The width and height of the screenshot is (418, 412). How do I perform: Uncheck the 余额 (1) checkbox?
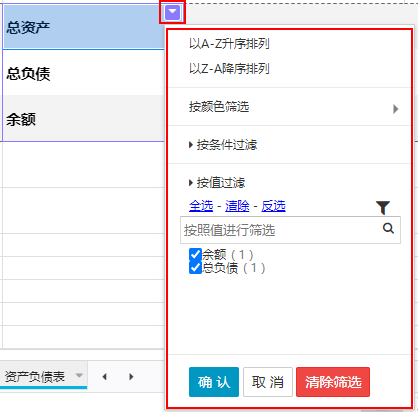pyautogui.click(x=195, y=254)
